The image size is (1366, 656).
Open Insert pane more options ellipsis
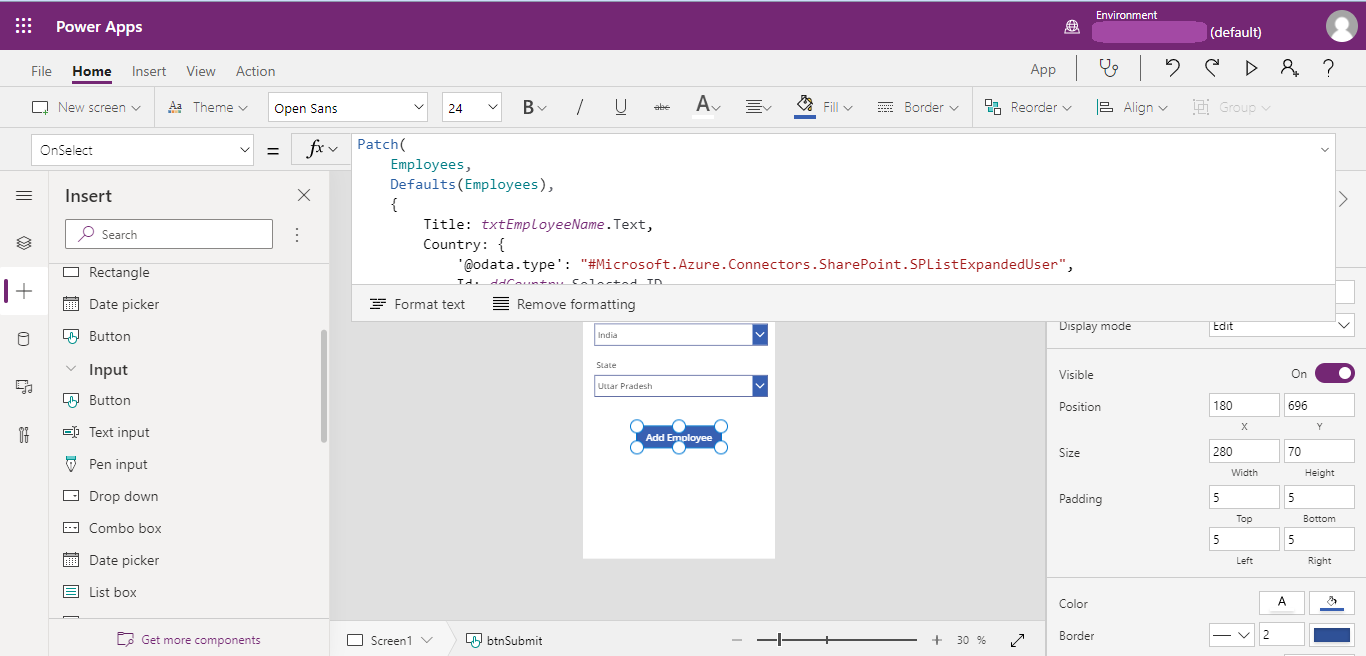point(297,235)
